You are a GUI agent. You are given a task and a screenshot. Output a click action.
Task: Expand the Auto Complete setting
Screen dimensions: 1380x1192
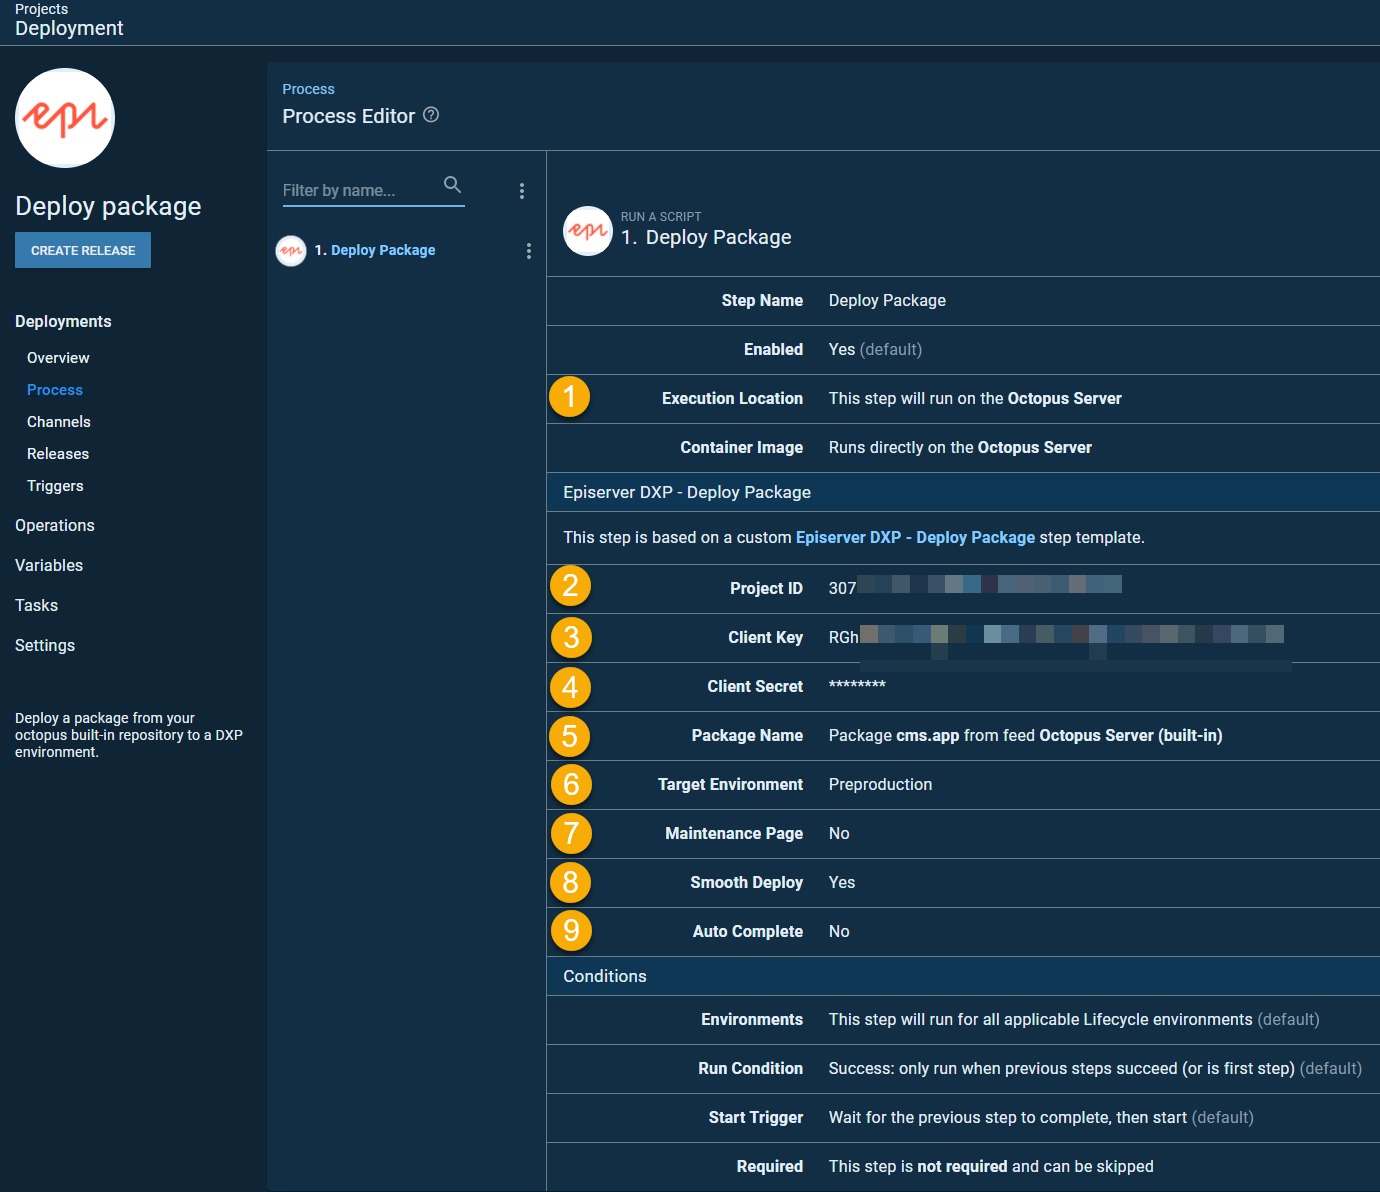coord(962,932)
